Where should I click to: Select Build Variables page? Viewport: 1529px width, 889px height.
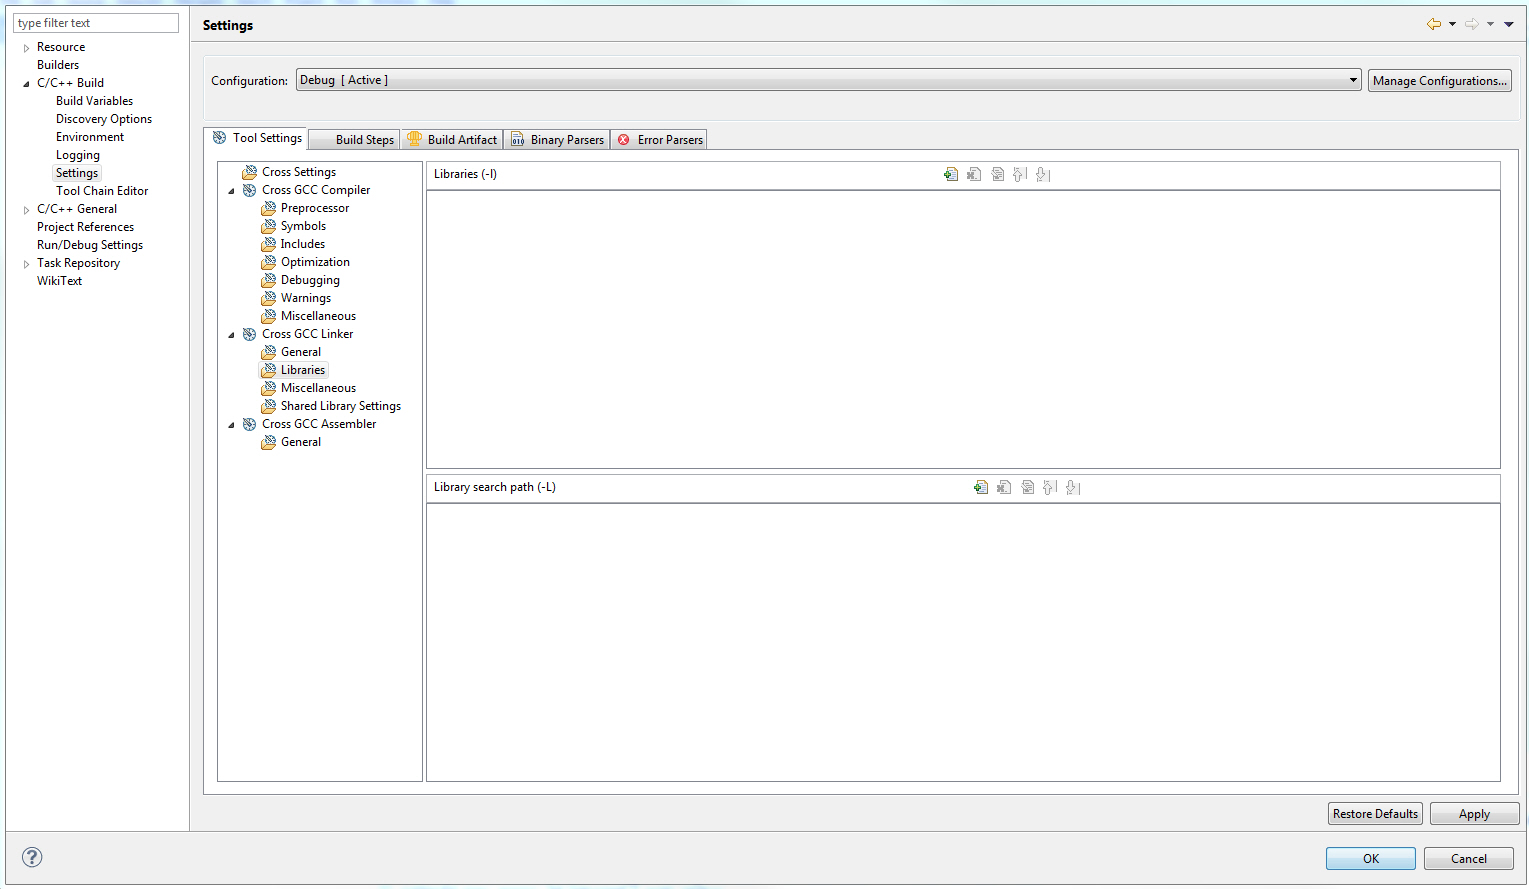click(94, 101)
